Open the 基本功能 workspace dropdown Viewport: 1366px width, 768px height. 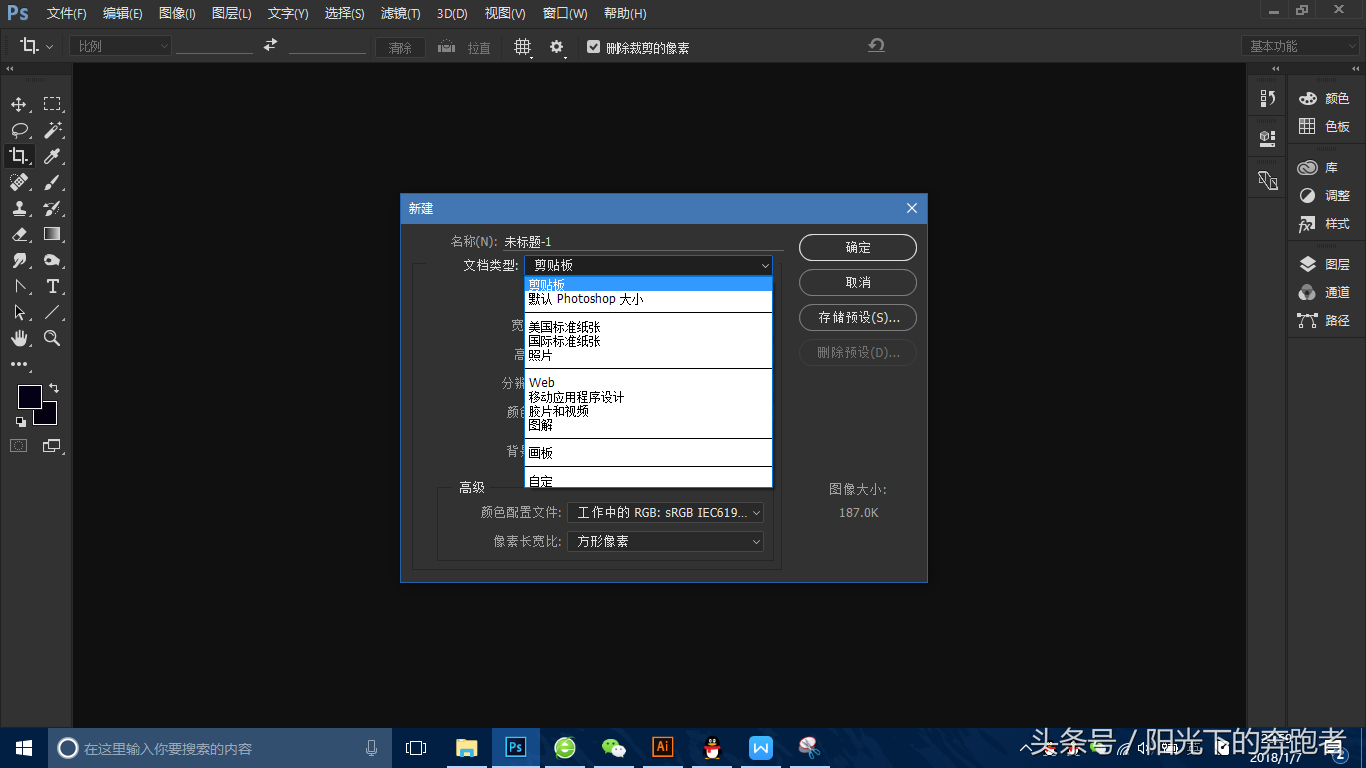tap(1301, 46)
